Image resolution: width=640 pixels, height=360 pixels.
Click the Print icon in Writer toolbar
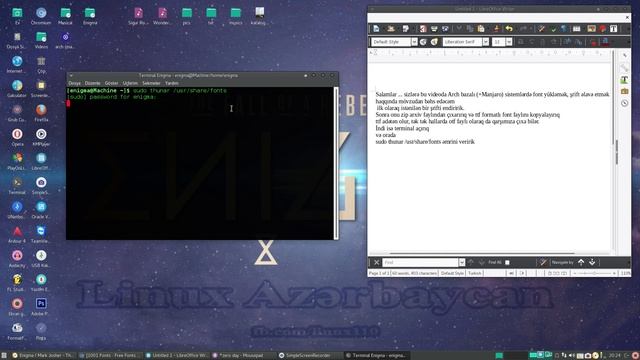pyautogui.click(x=434, y=29)
